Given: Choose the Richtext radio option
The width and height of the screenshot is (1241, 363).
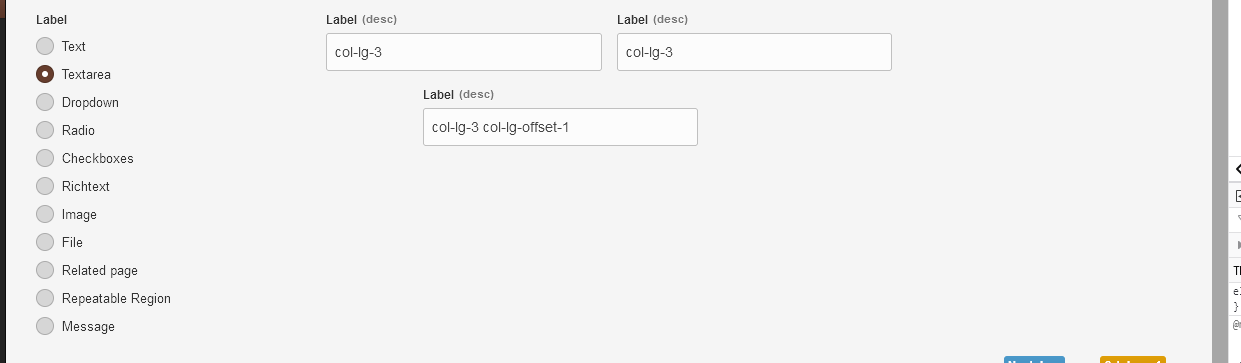Looking at the screenshot, I should coord(45,186).
